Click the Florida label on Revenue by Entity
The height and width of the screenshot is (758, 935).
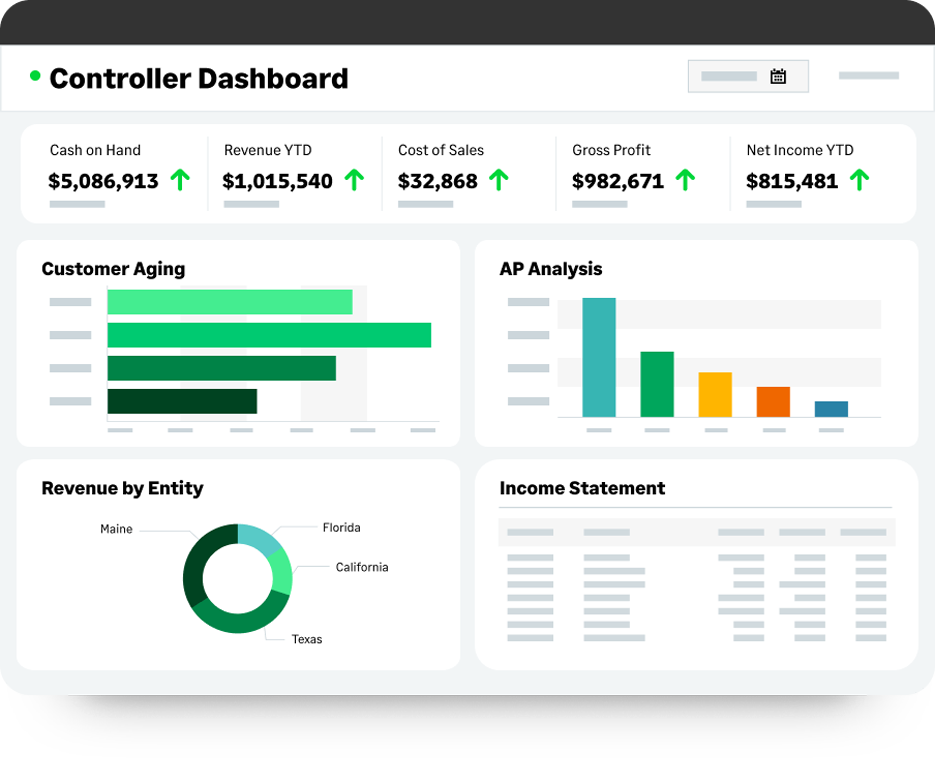point(342,527)
